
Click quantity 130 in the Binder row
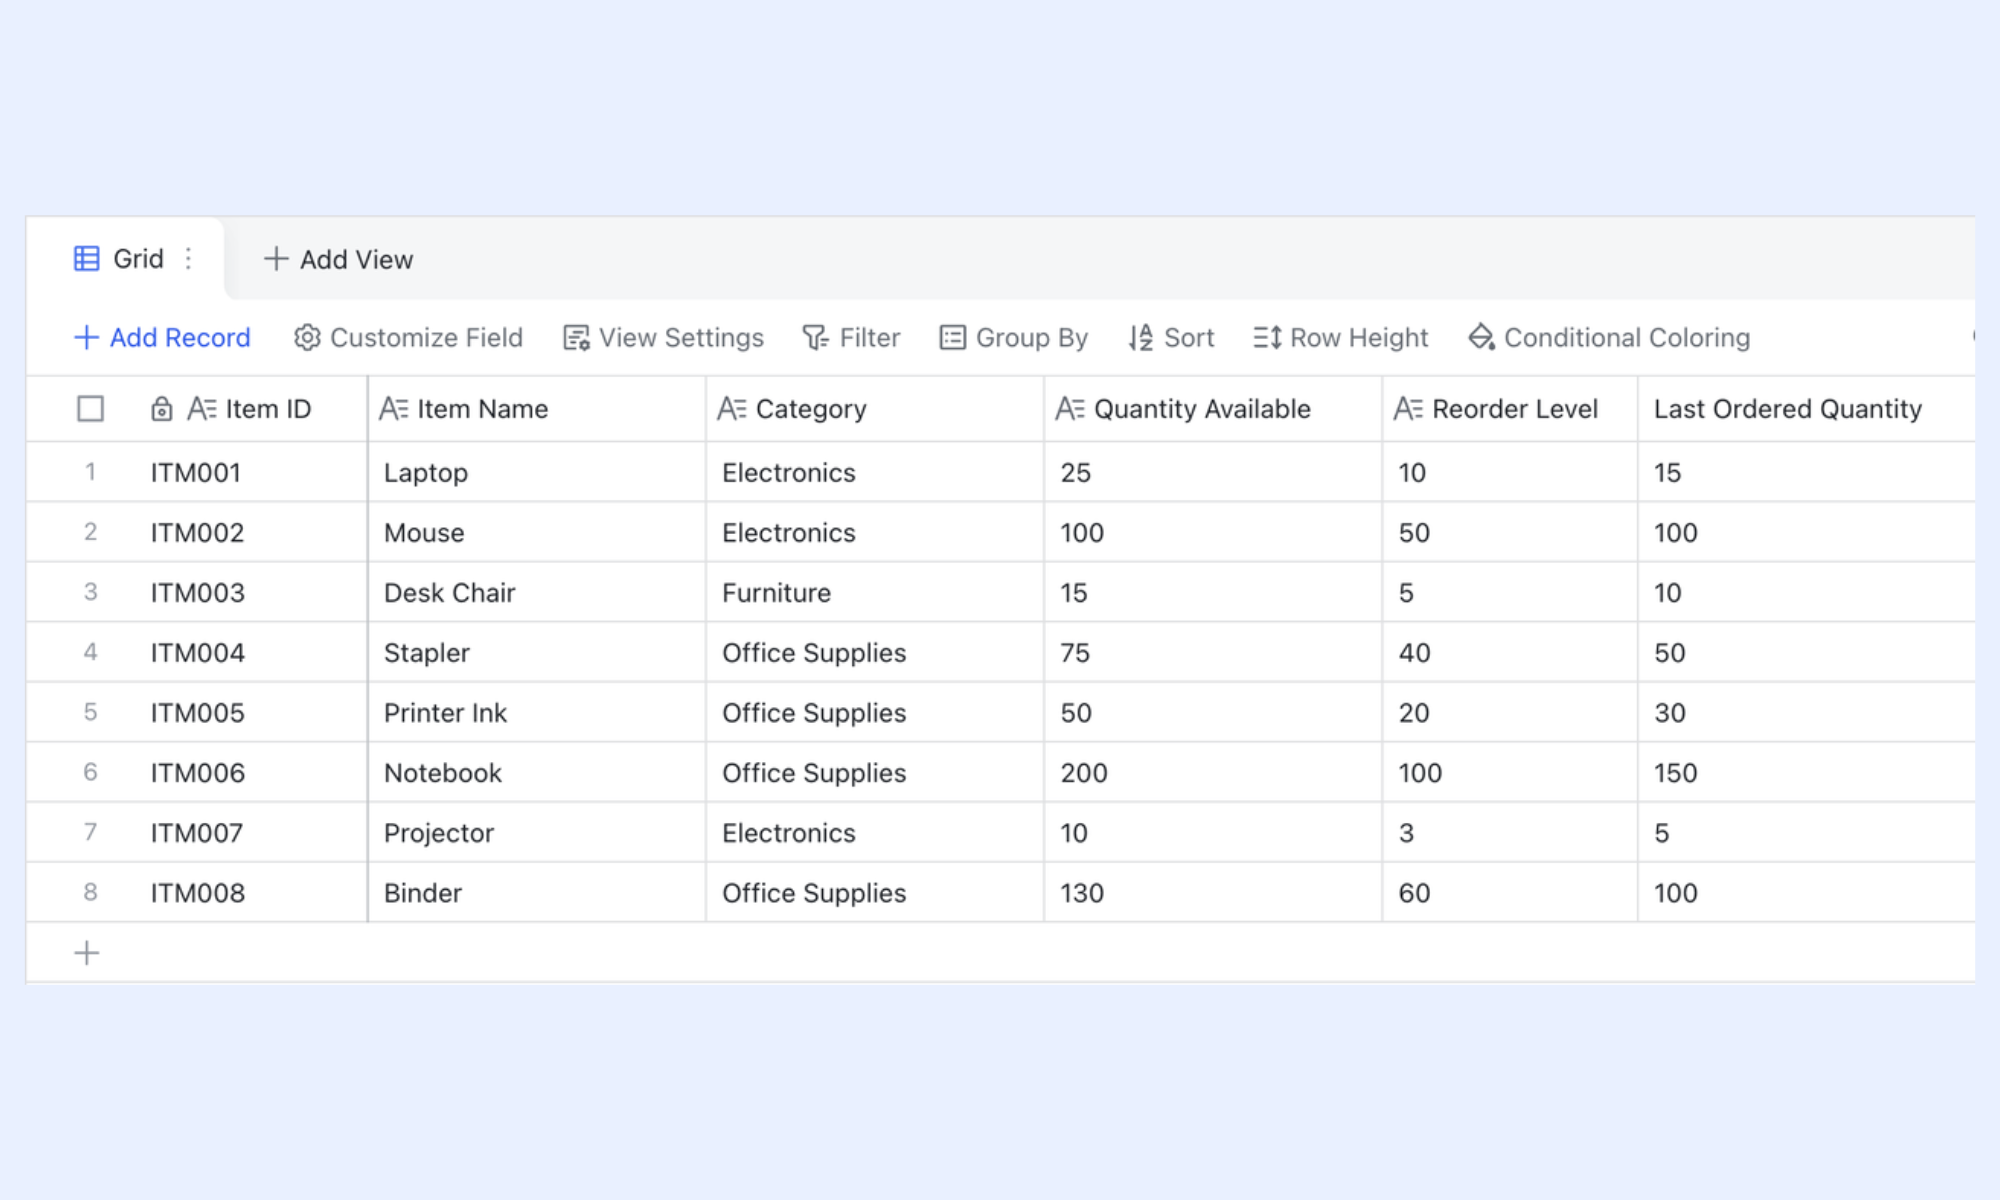coord(1213,892)
